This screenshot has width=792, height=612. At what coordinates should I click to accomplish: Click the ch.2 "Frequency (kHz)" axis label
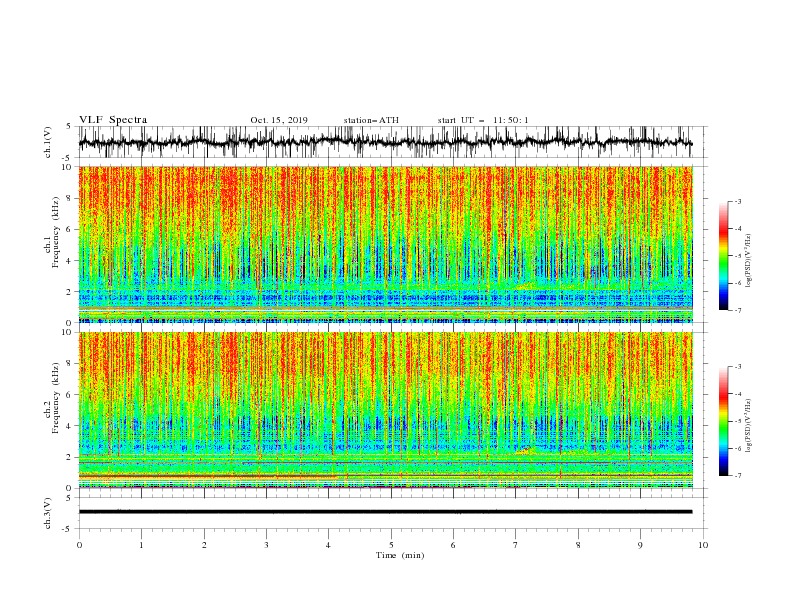[56, 397]
